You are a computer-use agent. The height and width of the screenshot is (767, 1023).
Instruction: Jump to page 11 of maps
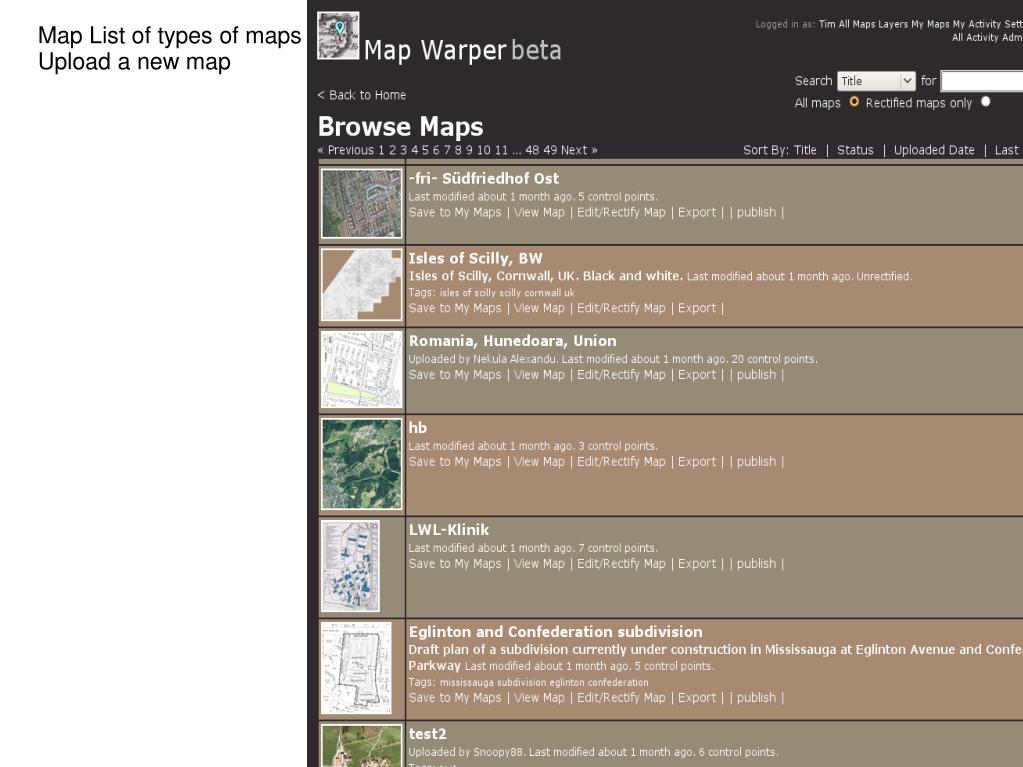click(501, 150)
